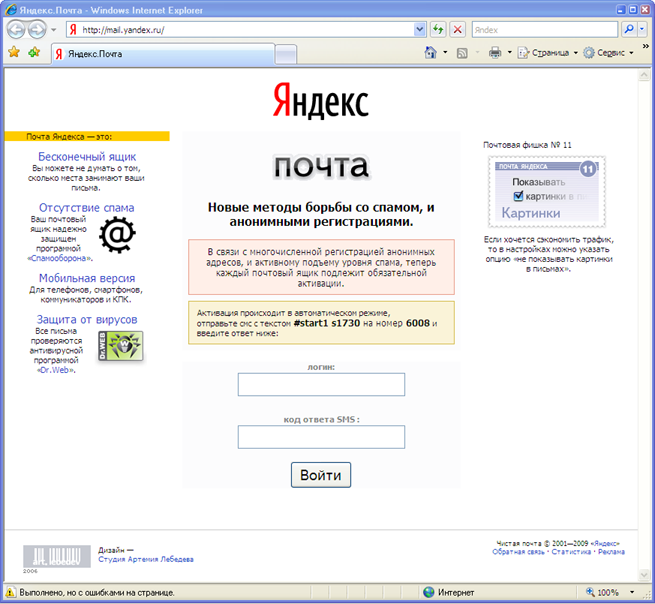Click the browser Back arrow button
This screenshot has height=604, width=655.
pos(16,30)
